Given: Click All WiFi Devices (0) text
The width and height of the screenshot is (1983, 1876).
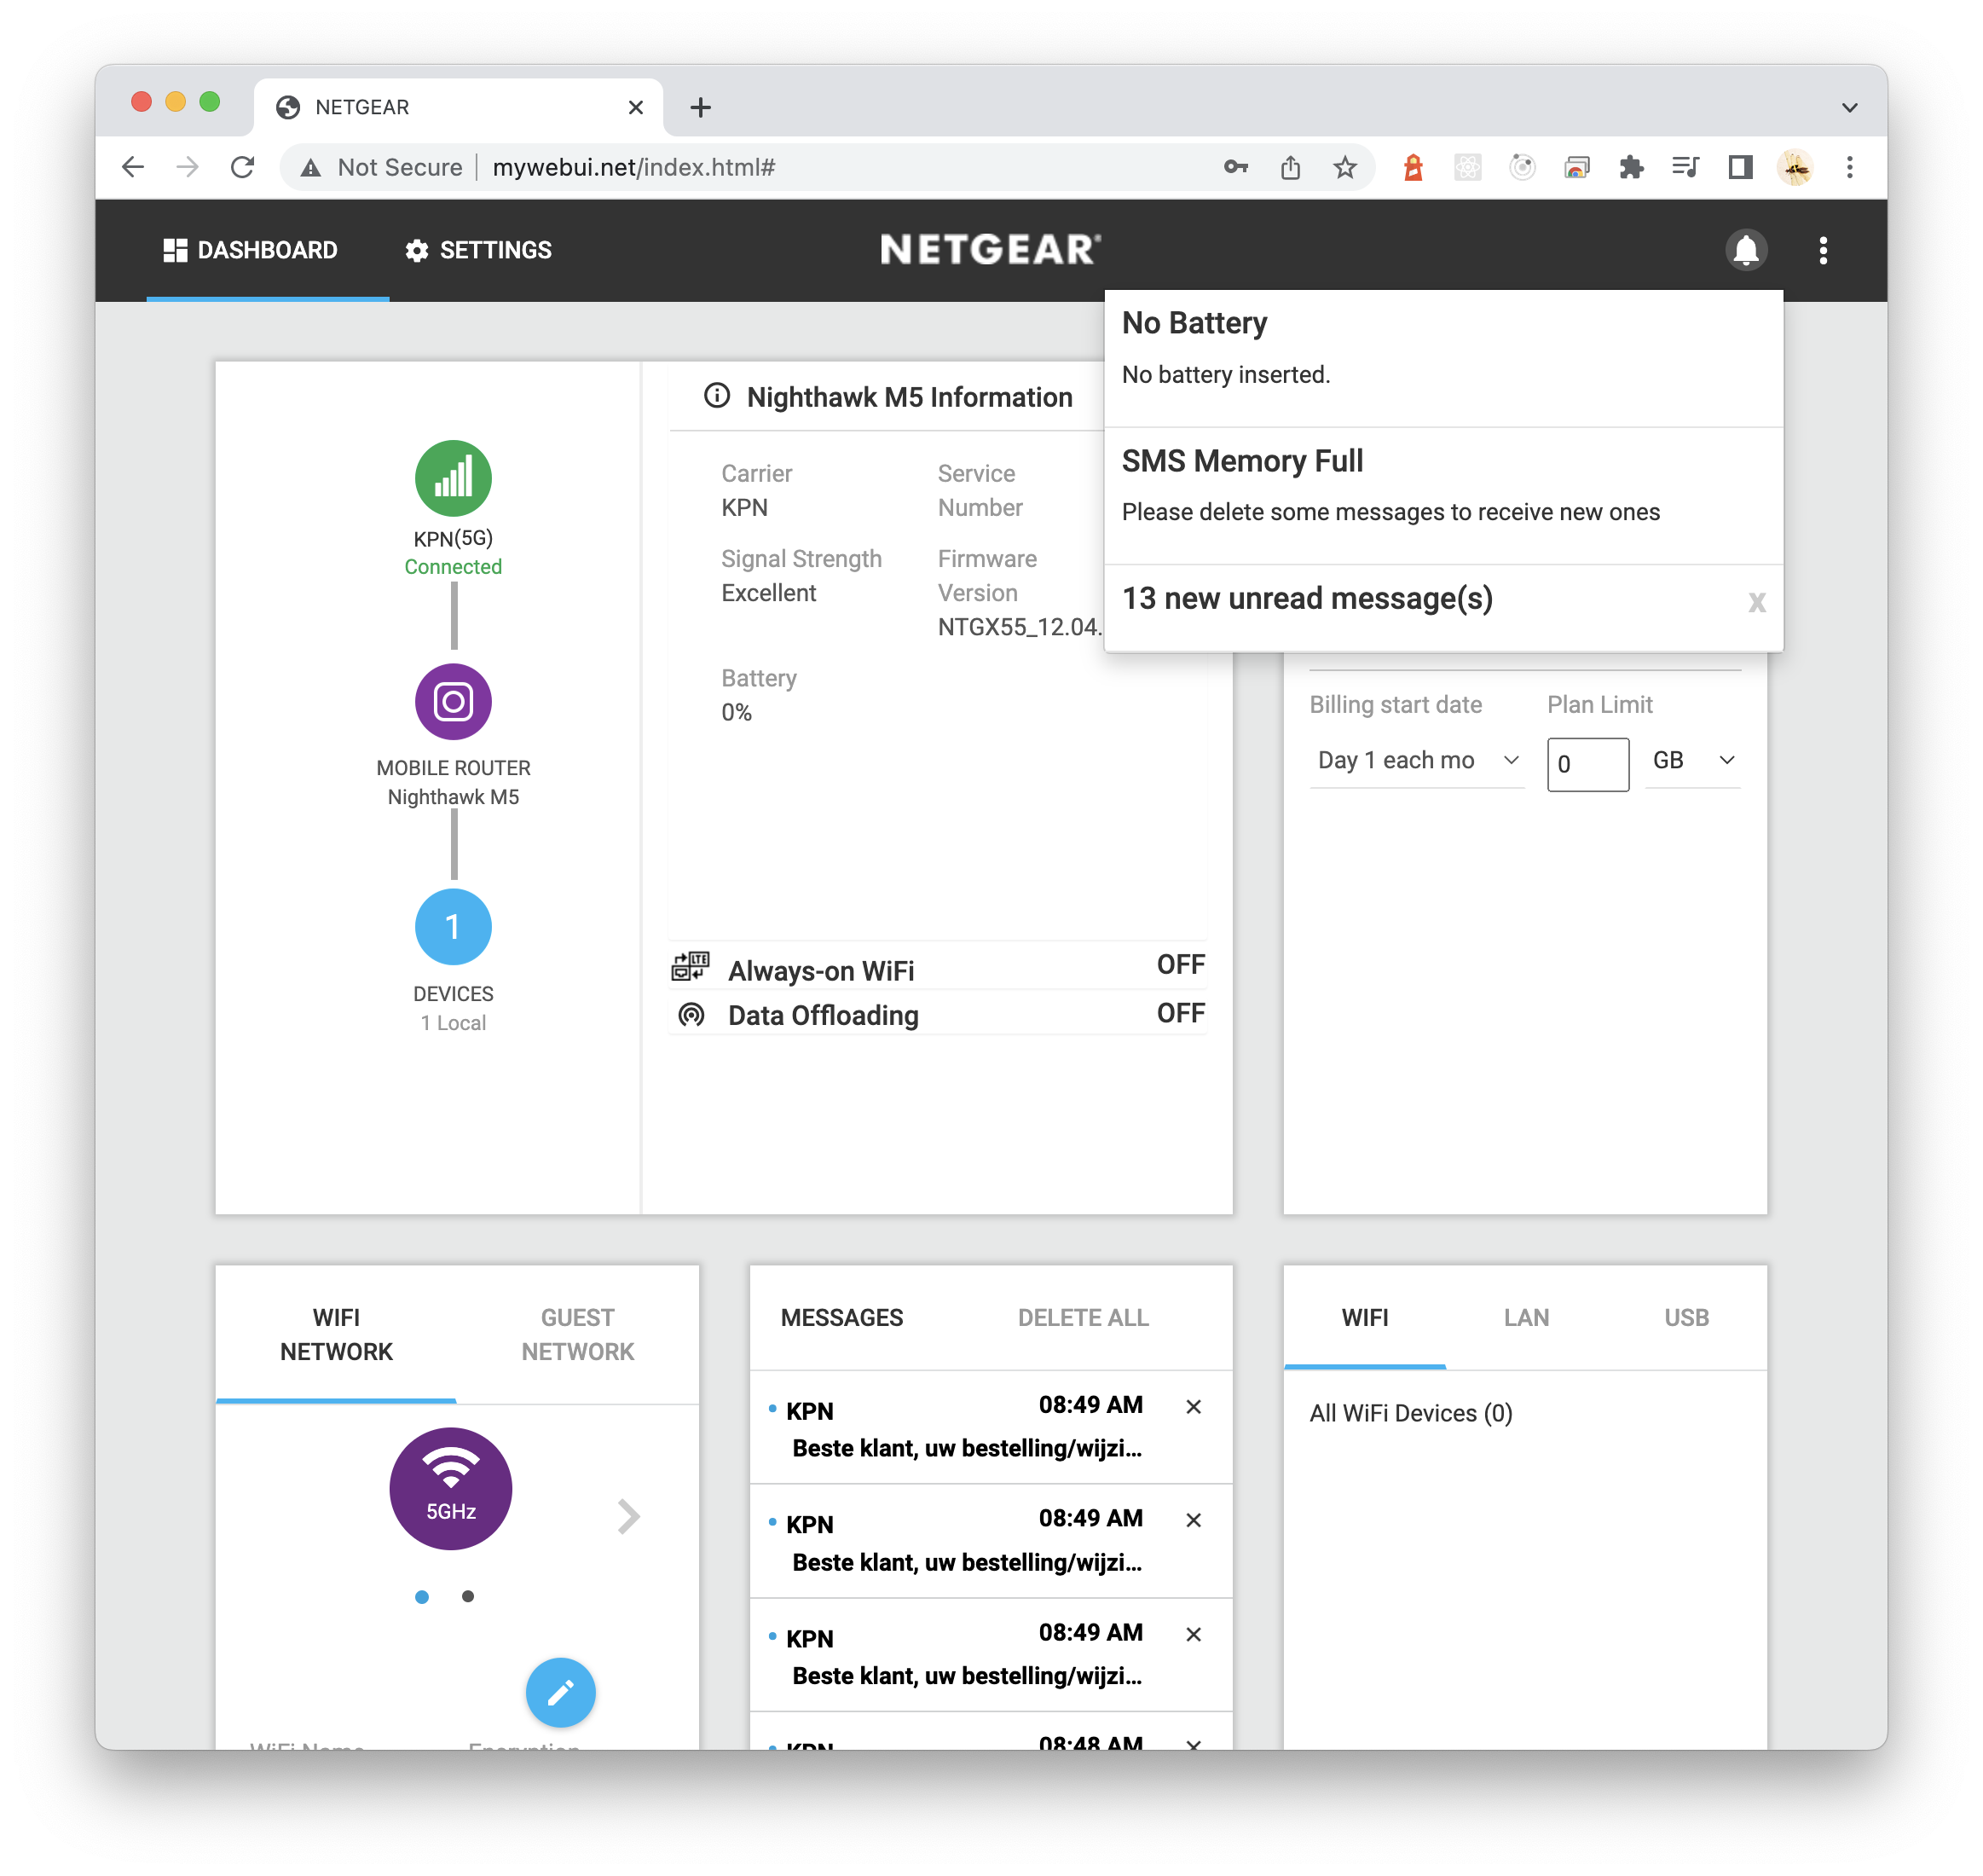Looking at the screenshot, I should (1410, 1412).
